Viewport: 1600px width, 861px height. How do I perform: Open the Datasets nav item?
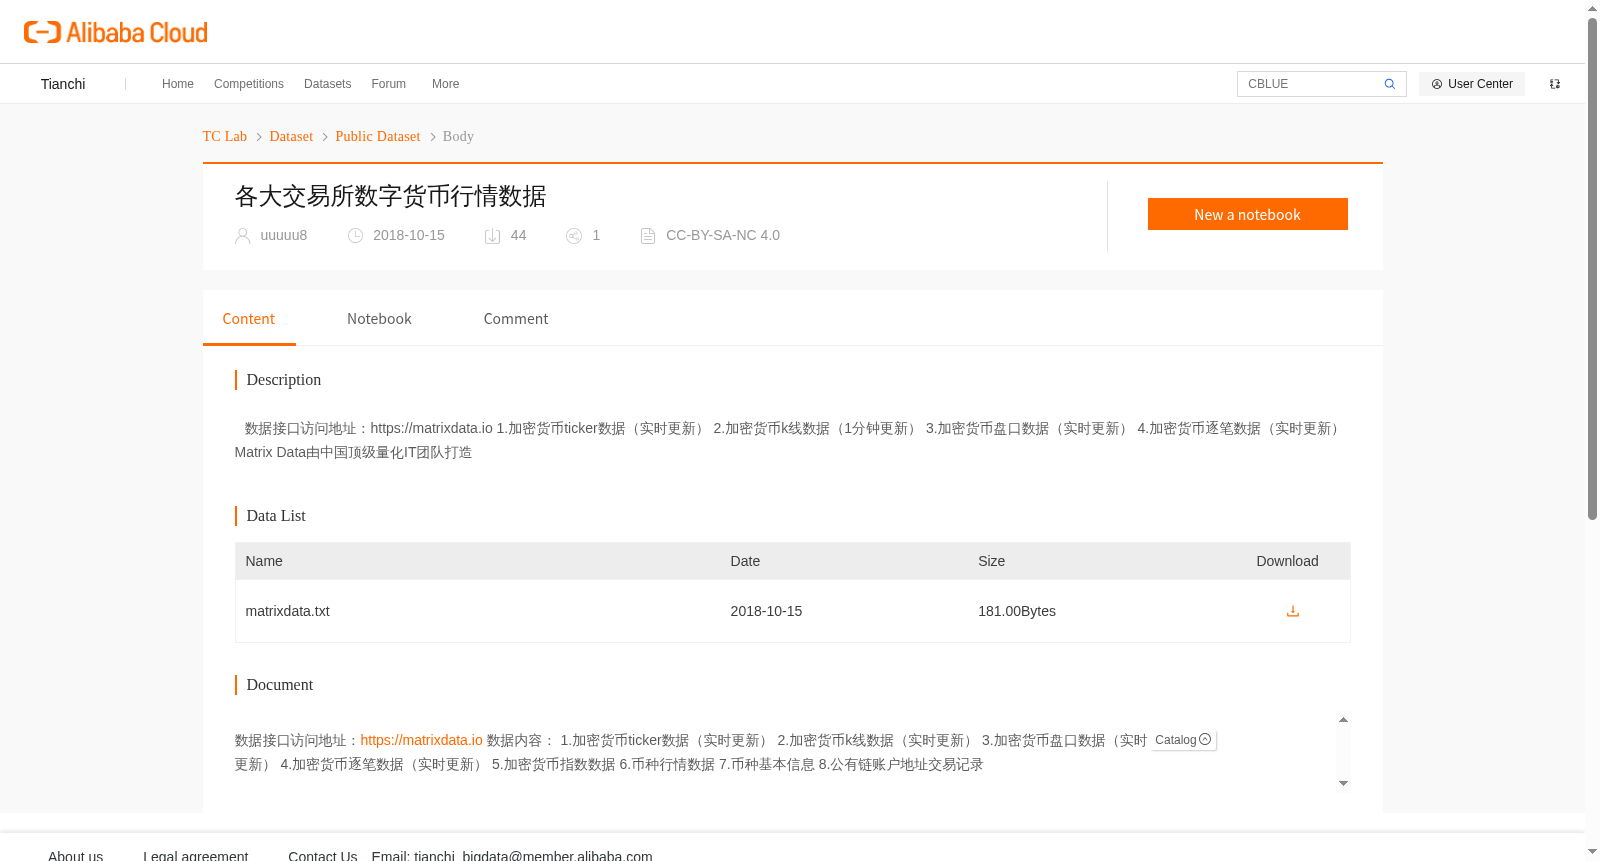click(327, 84)
